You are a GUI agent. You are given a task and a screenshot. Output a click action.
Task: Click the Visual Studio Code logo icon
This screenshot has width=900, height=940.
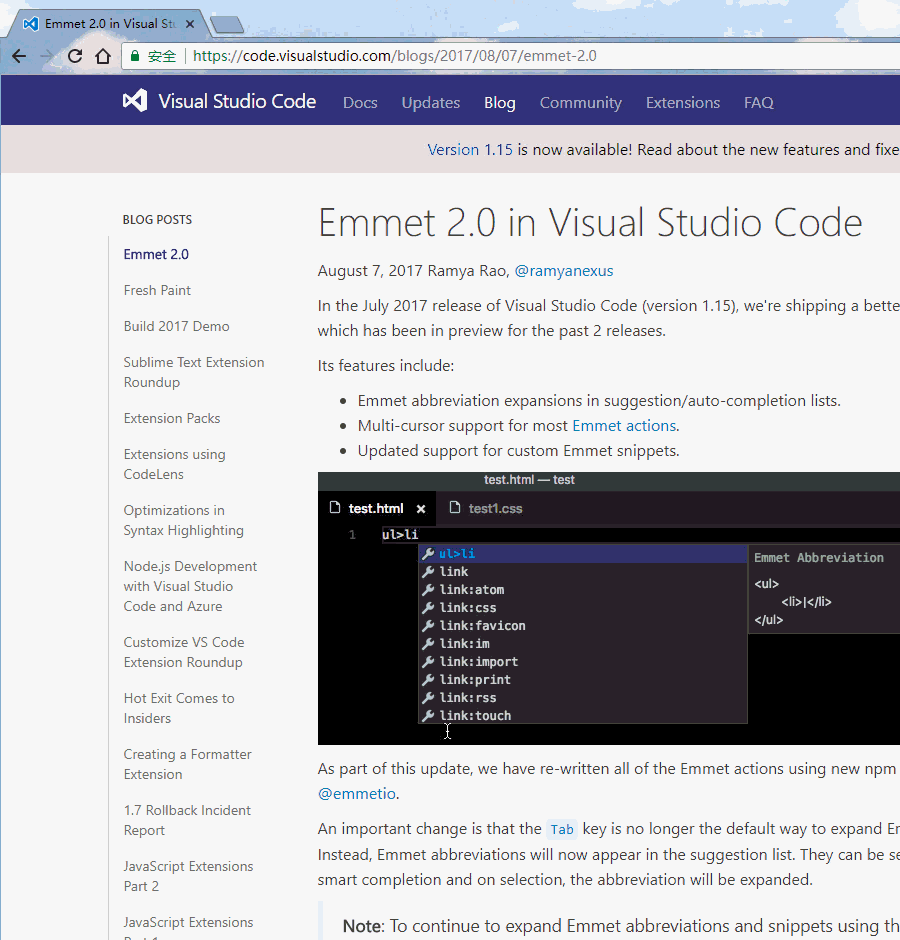coord(135,101)
